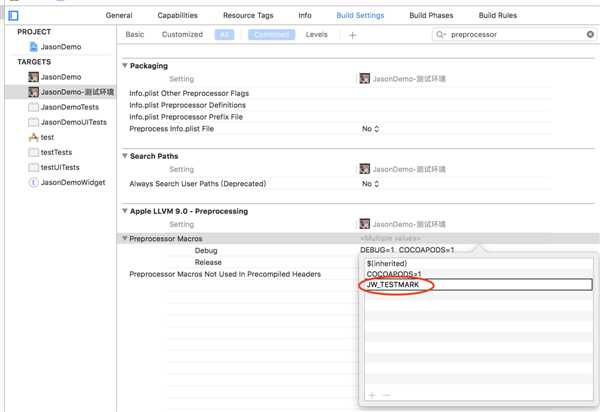Open the Build Phases tab
Image resolution: width=600 pixels, height=412 pixels.
[431, 15]
